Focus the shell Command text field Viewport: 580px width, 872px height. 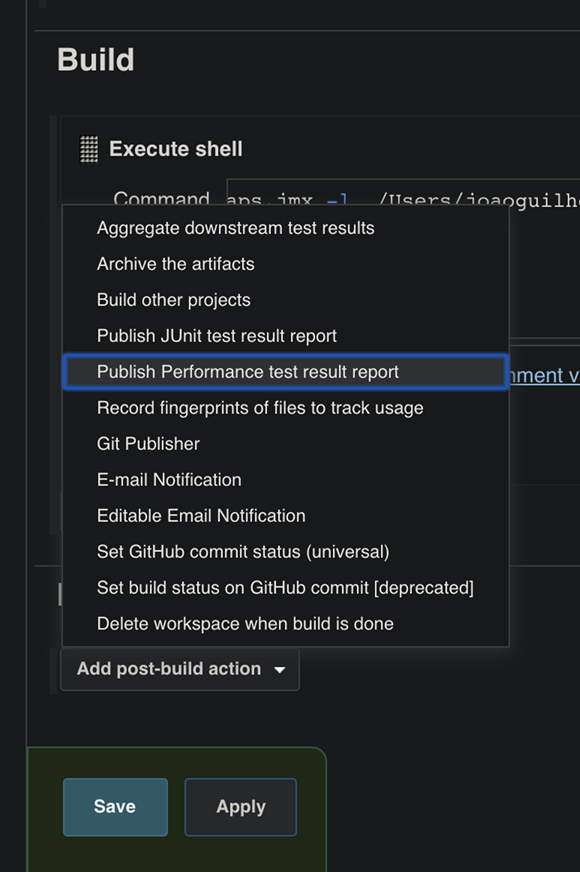click(403, 192)
